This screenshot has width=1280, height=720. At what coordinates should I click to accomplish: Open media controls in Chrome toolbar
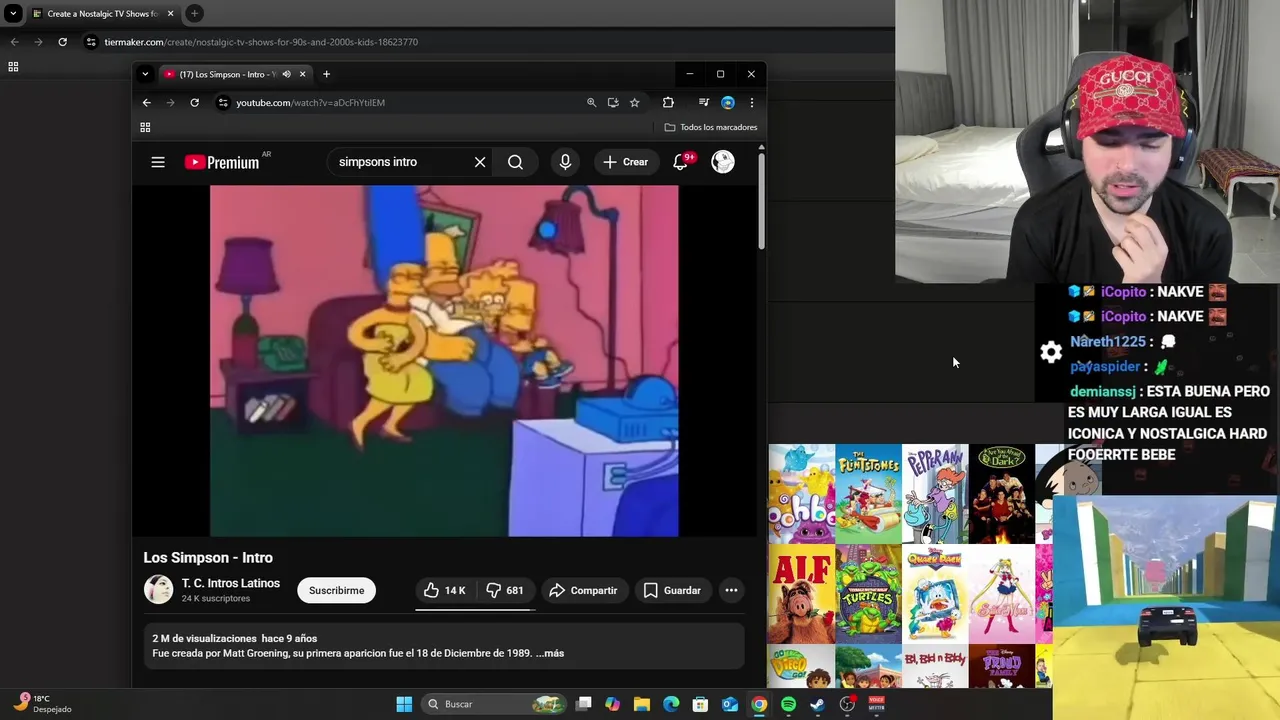coord(704,102)
